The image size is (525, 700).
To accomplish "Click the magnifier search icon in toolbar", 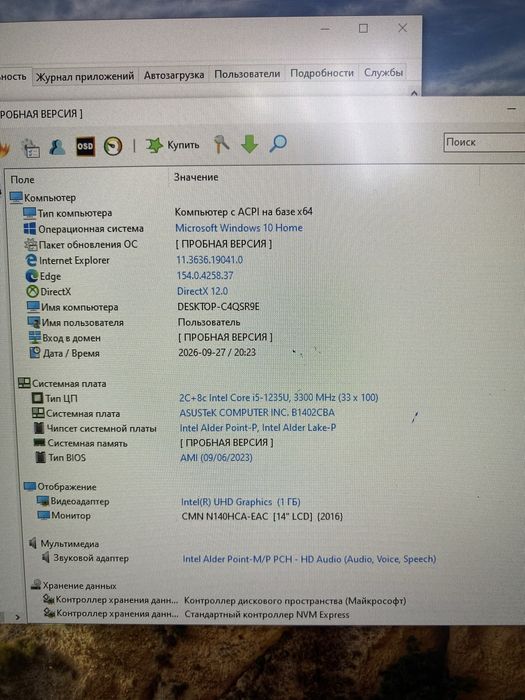I will click(278, 144).
